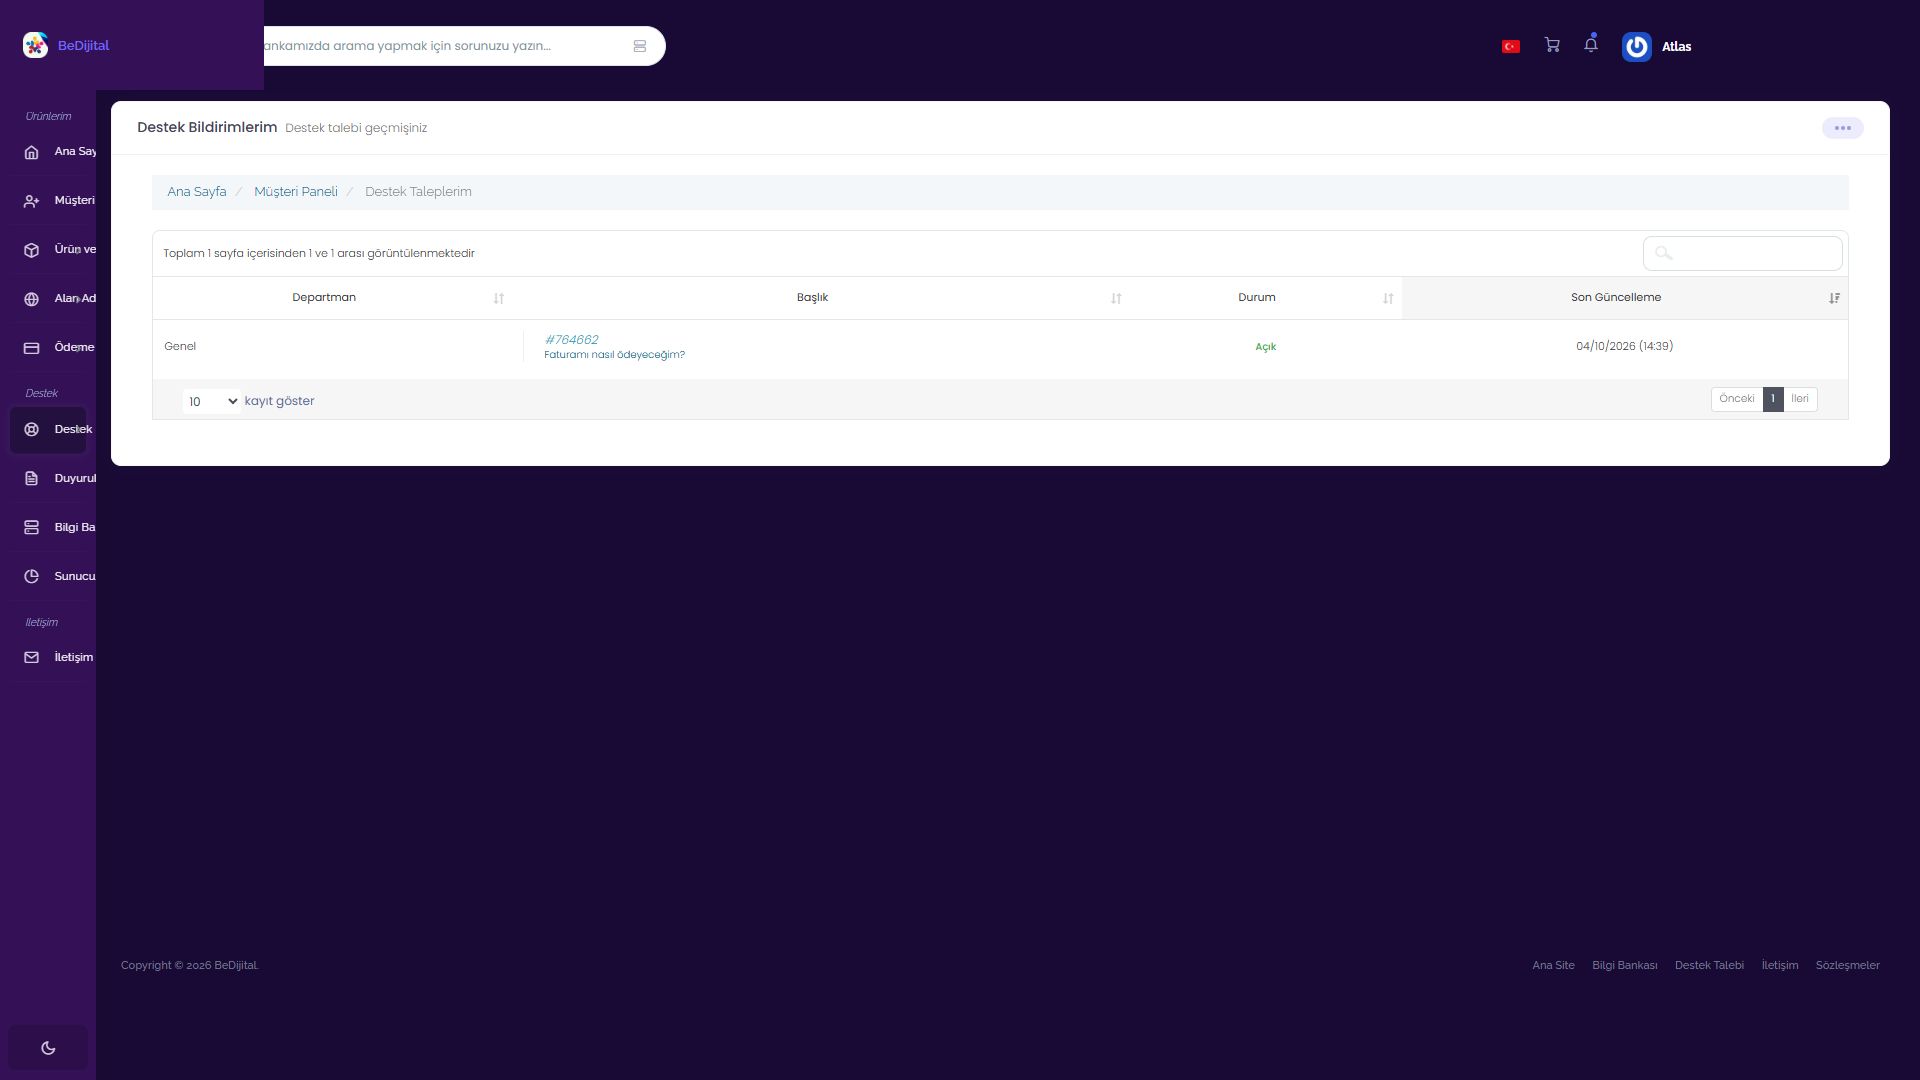
Task: Sort by the Son Güncelleme column
Action: click(1624, 298)
